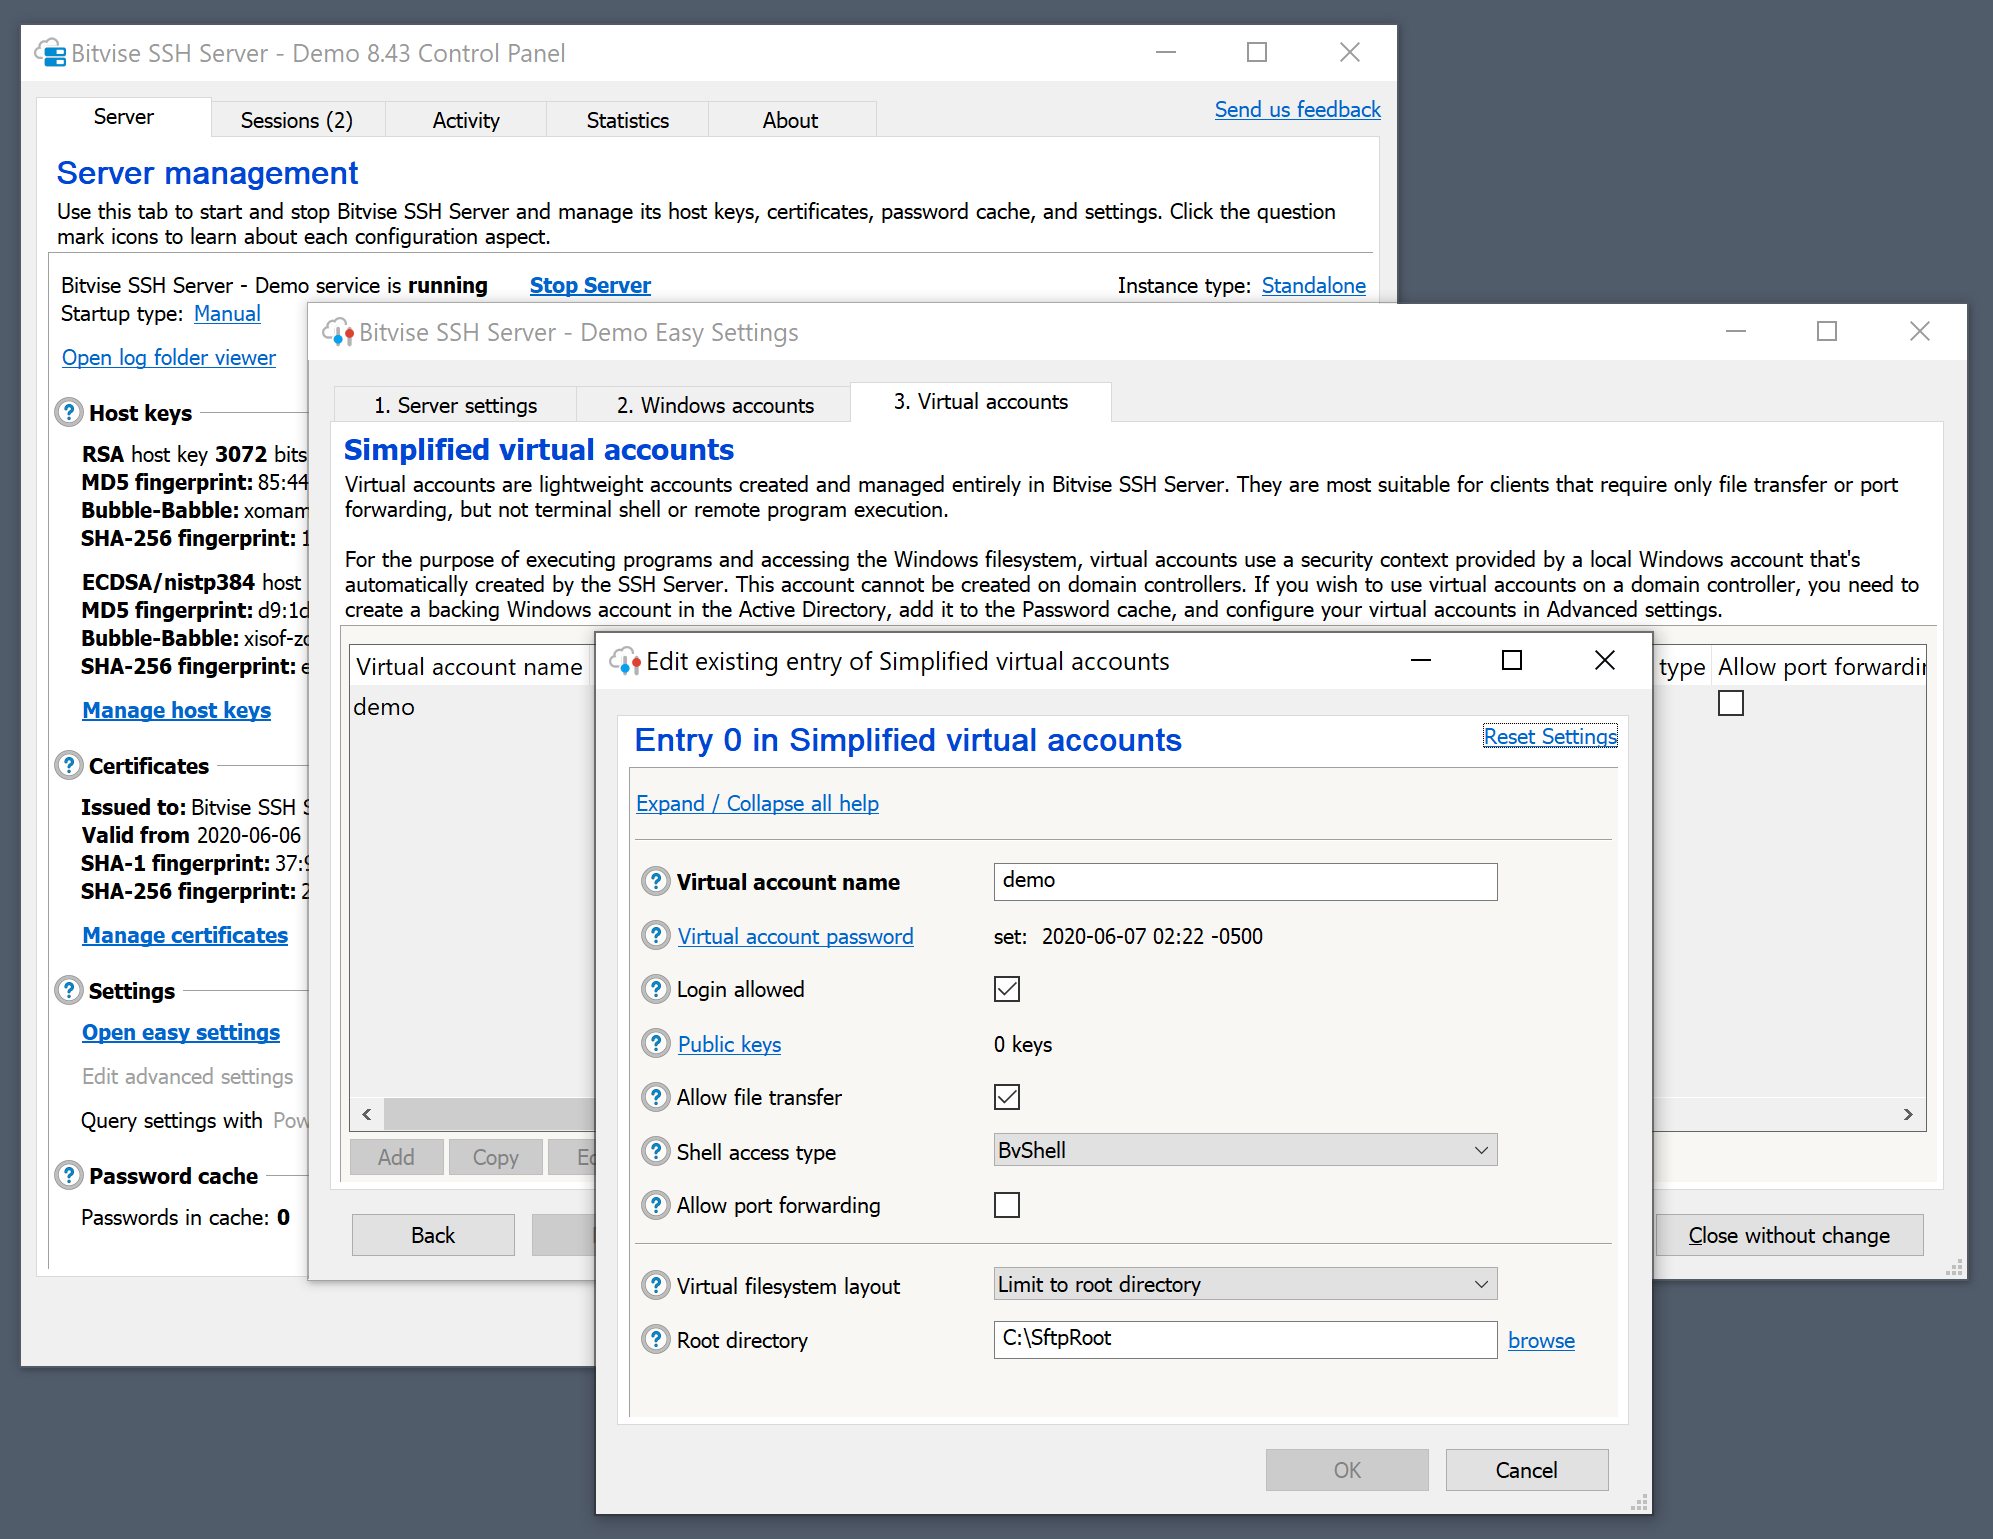Click the Stop Server link
The height and width of the screenshot is (1539, 1993).
coord(589,285)
